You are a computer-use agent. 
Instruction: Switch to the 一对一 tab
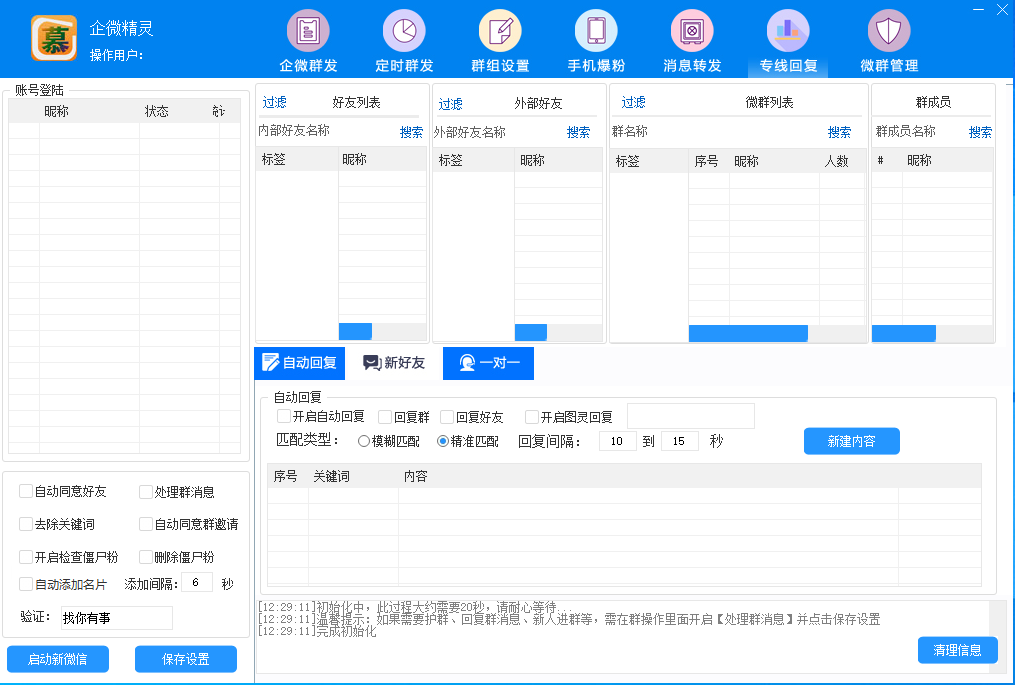tap(488, 363)
